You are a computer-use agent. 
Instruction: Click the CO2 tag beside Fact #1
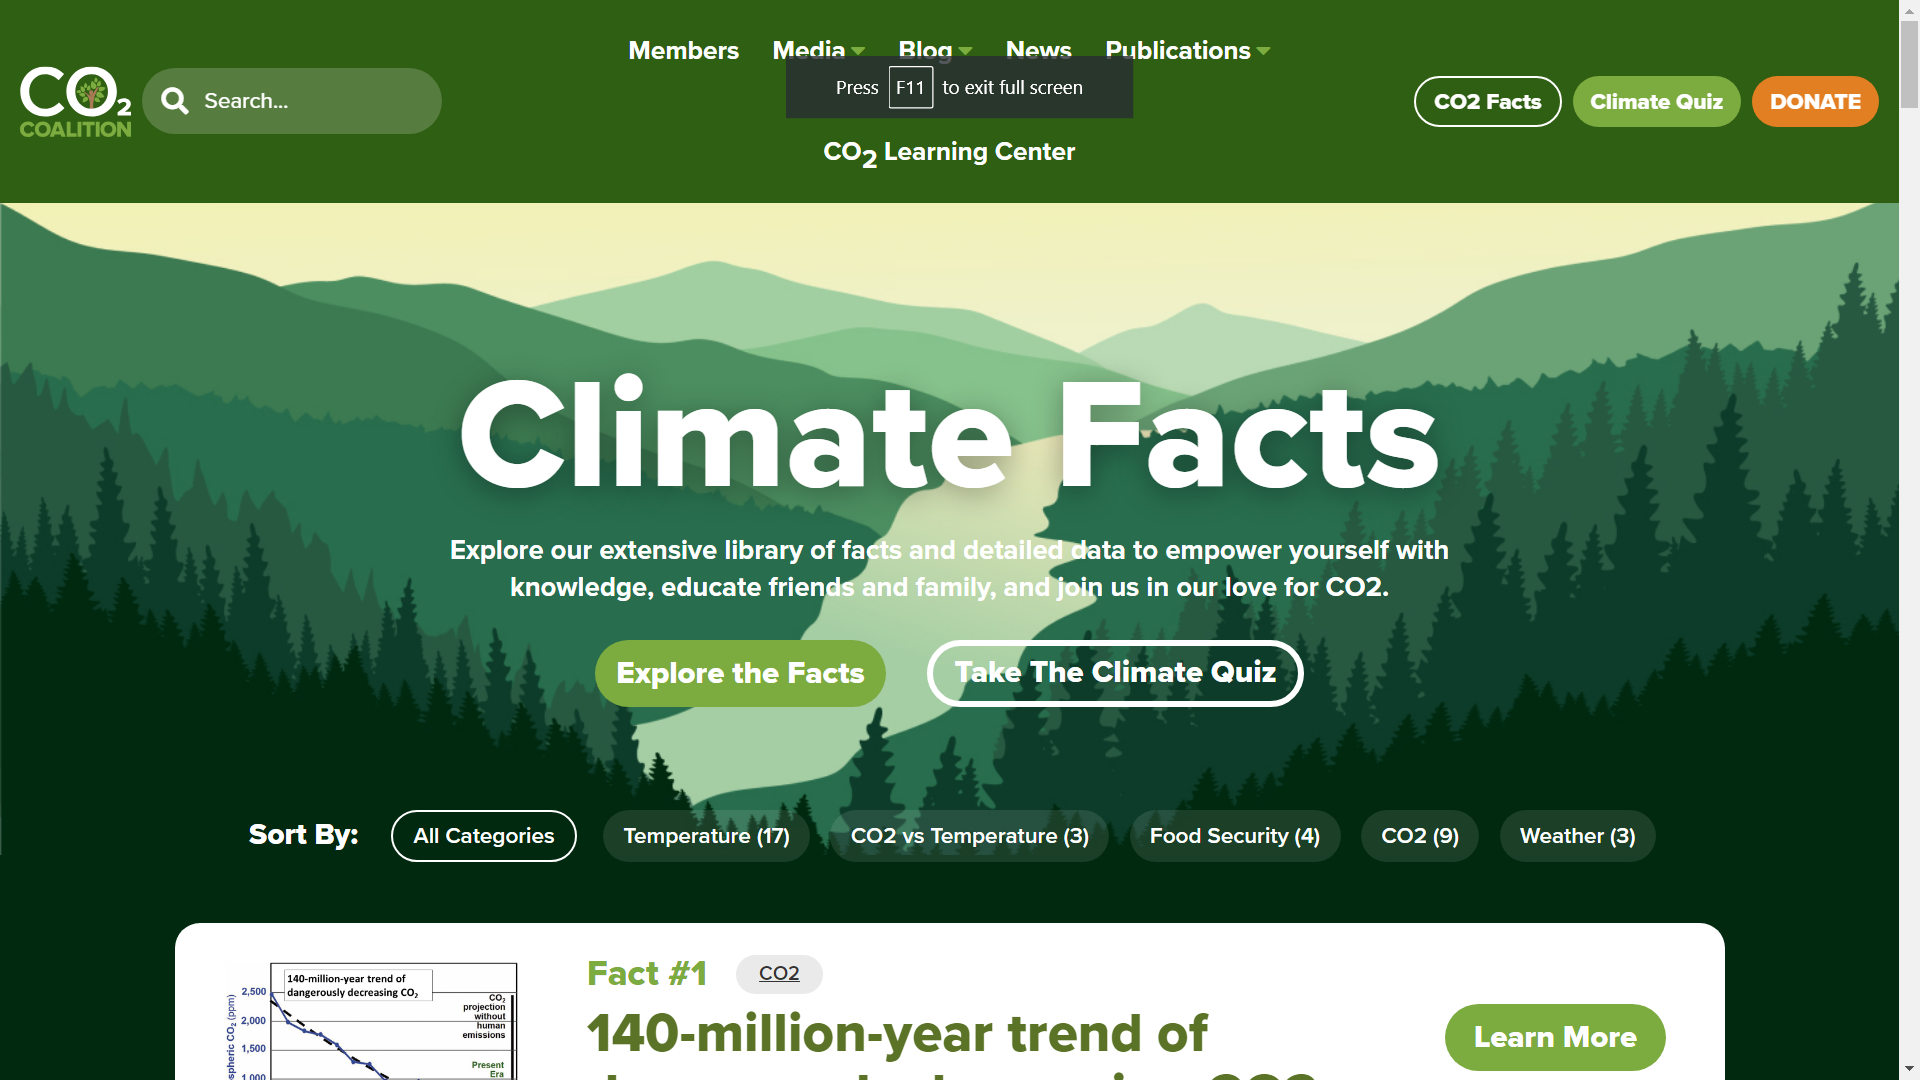[779, 973]
